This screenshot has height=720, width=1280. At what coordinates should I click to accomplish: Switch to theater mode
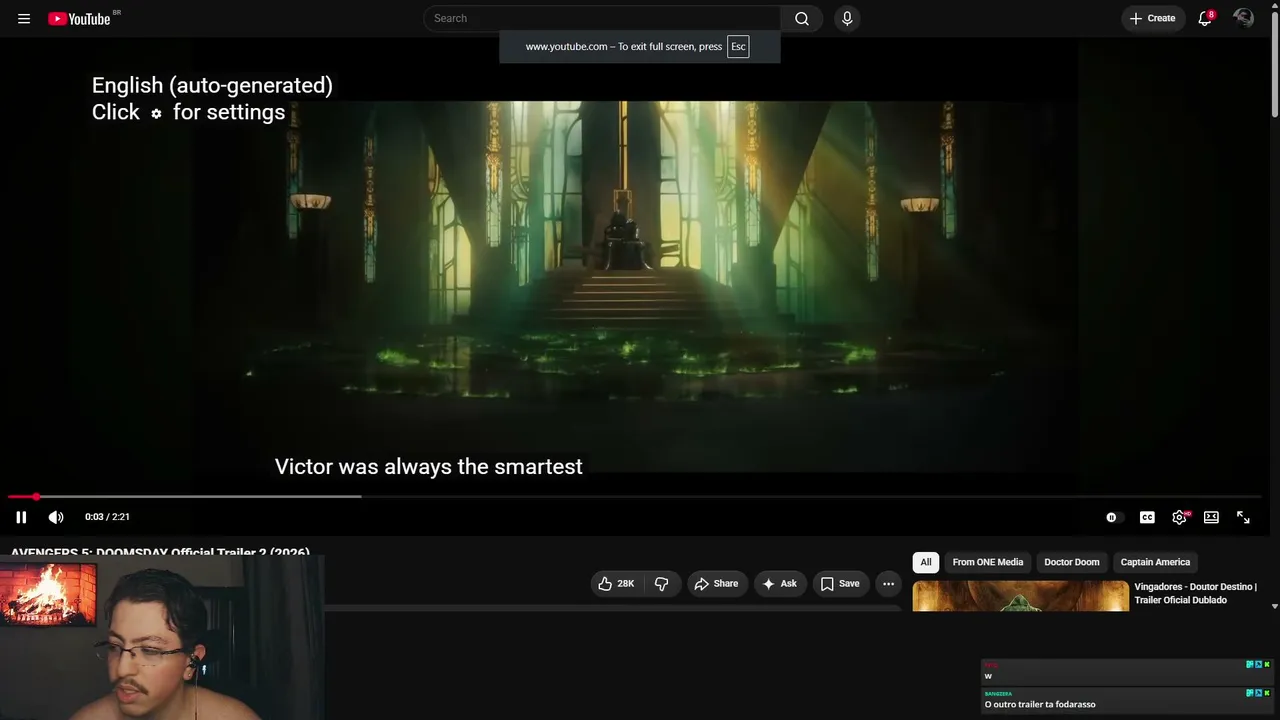point(1211,517)
